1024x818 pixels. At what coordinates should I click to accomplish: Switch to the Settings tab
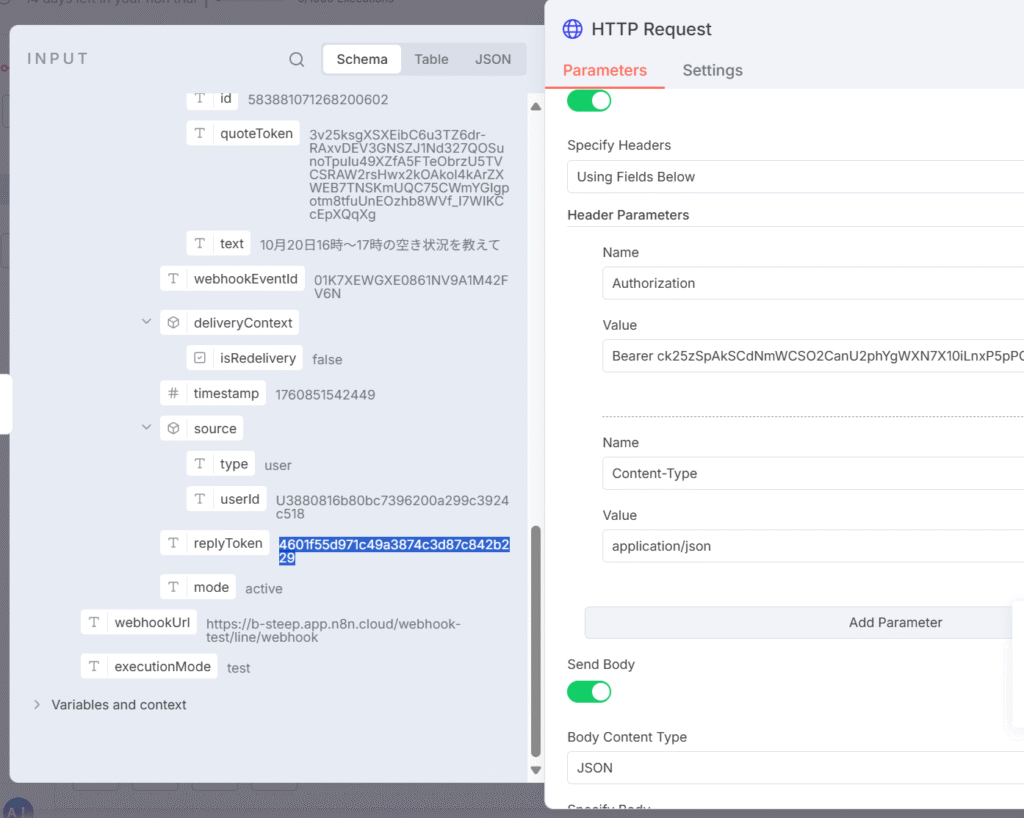712,71
